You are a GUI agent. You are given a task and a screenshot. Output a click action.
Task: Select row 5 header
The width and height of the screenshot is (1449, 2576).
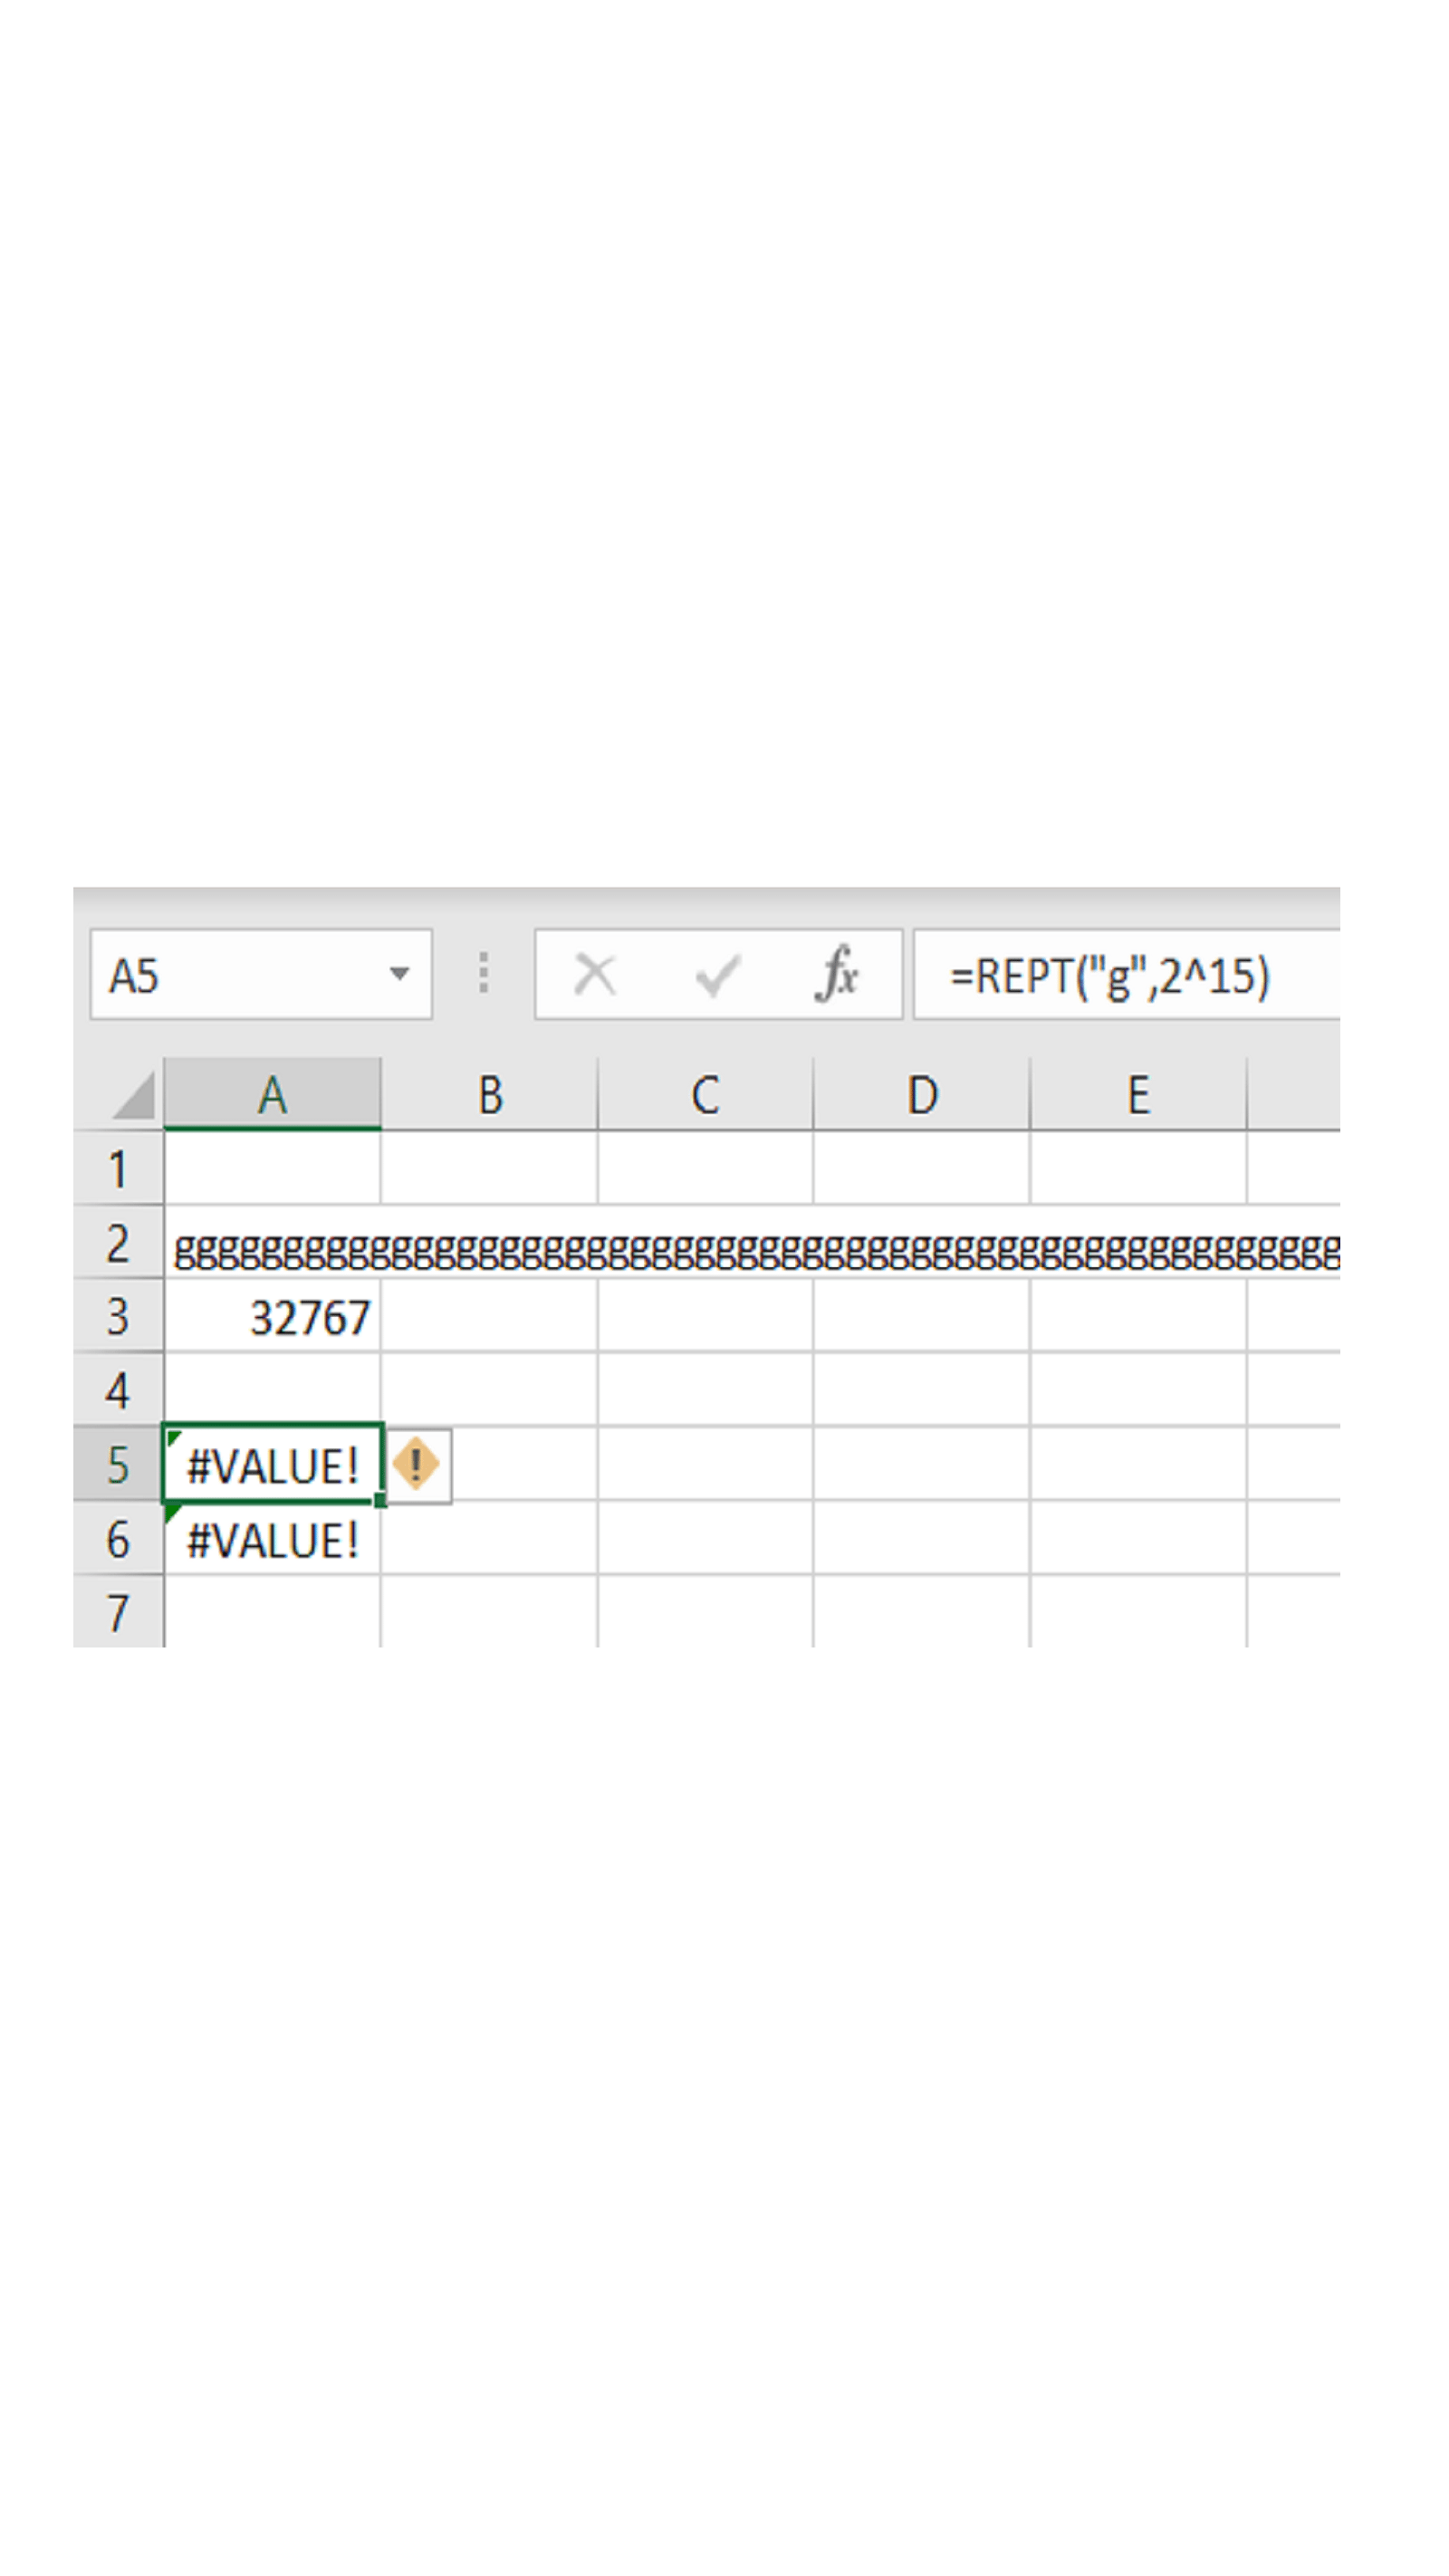[118, 1464]
